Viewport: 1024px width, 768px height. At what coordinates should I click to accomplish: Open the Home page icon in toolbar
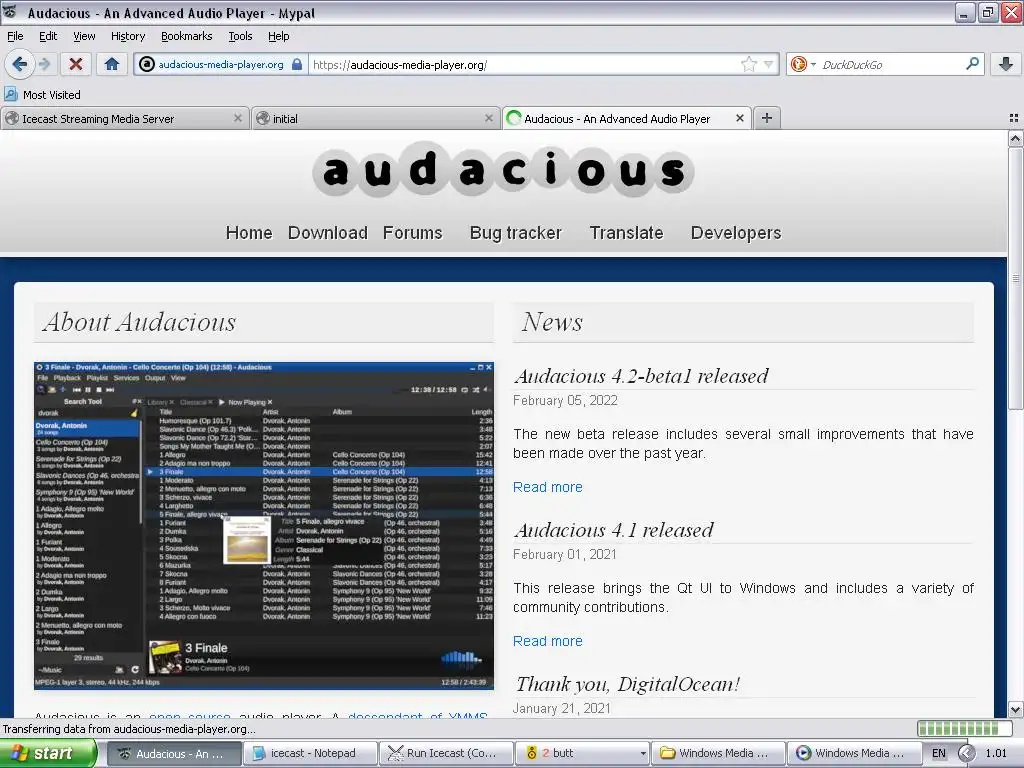pos(112,64)
